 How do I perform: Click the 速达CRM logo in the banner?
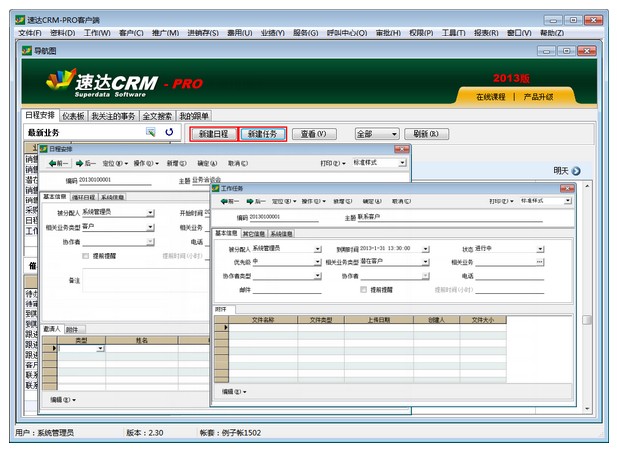(x=103, y=83)
